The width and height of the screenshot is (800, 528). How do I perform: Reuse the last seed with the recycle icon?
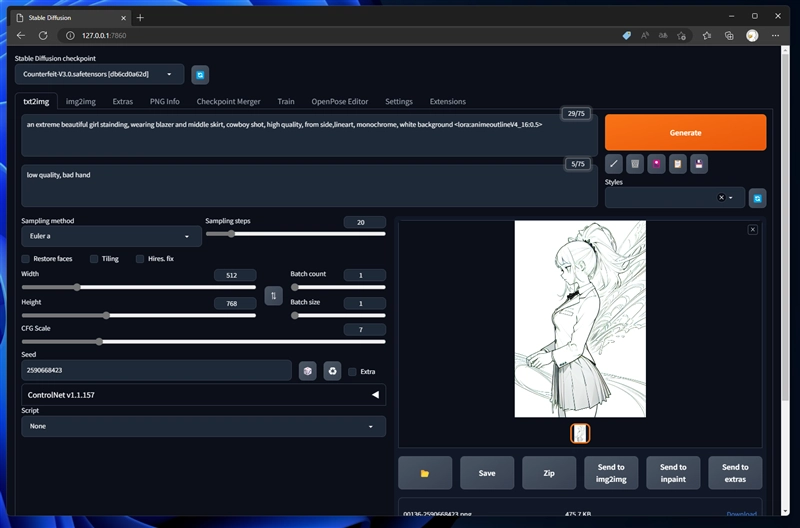[332, 371]
